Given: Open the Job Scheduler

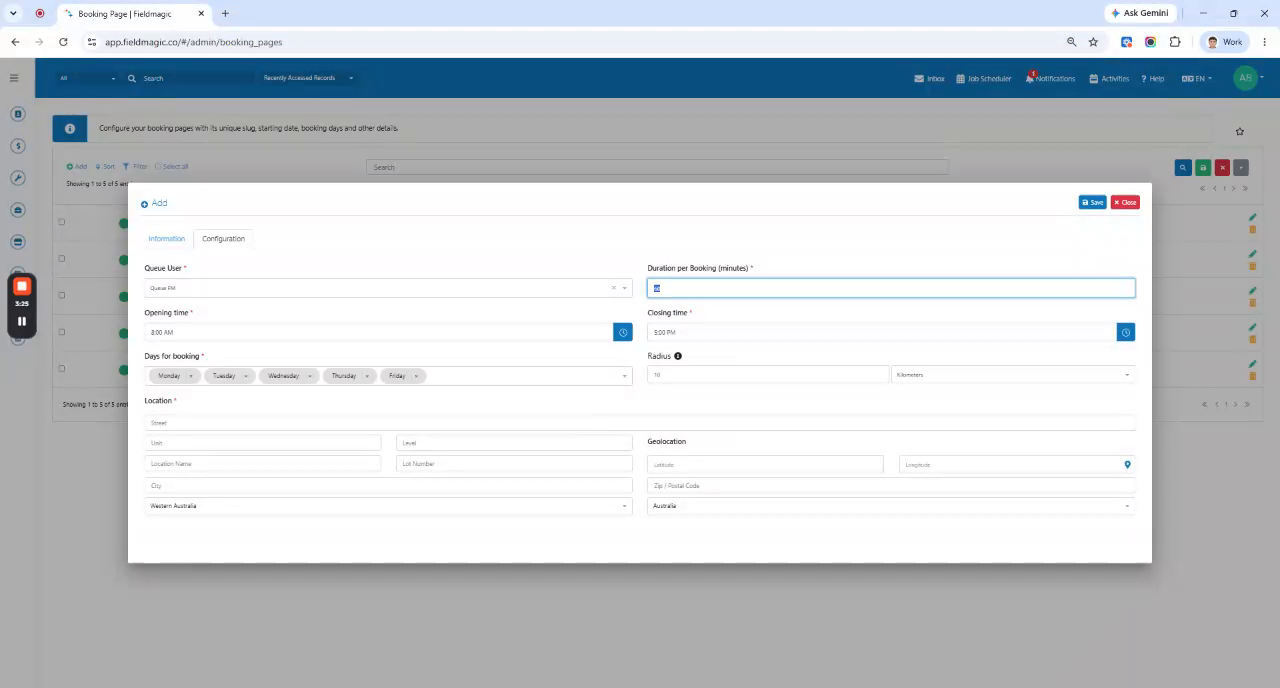Looking at the screenshot, I should point(984,78).
